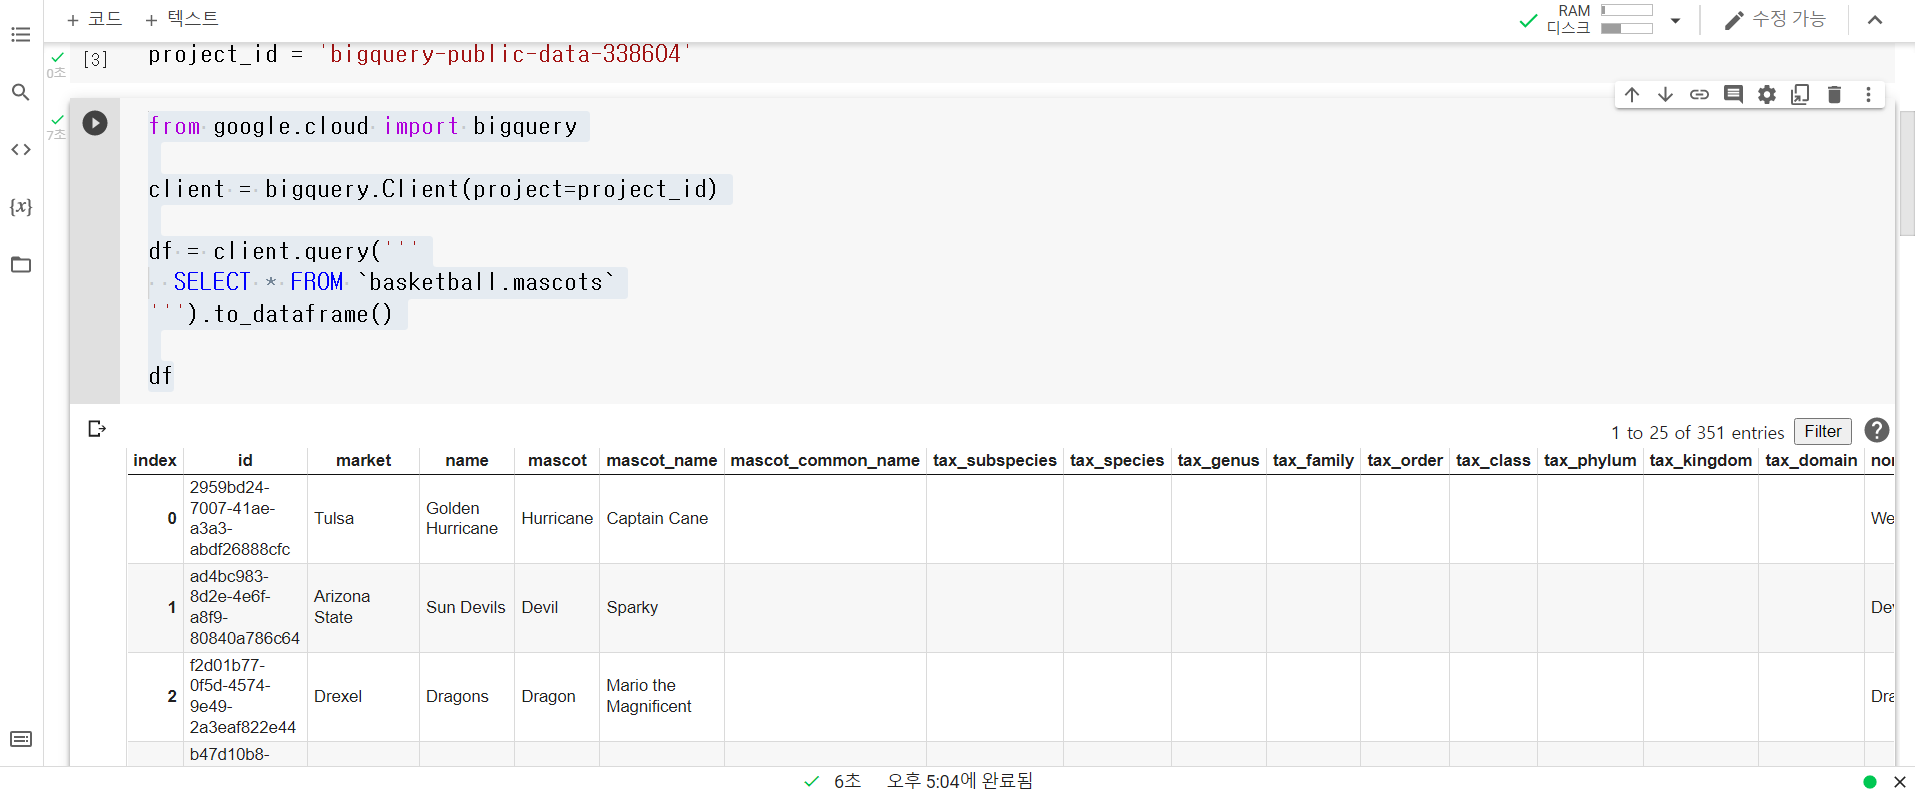1915x790 pixels.
Task: Sort by the name column header
Action: [467, 460]
